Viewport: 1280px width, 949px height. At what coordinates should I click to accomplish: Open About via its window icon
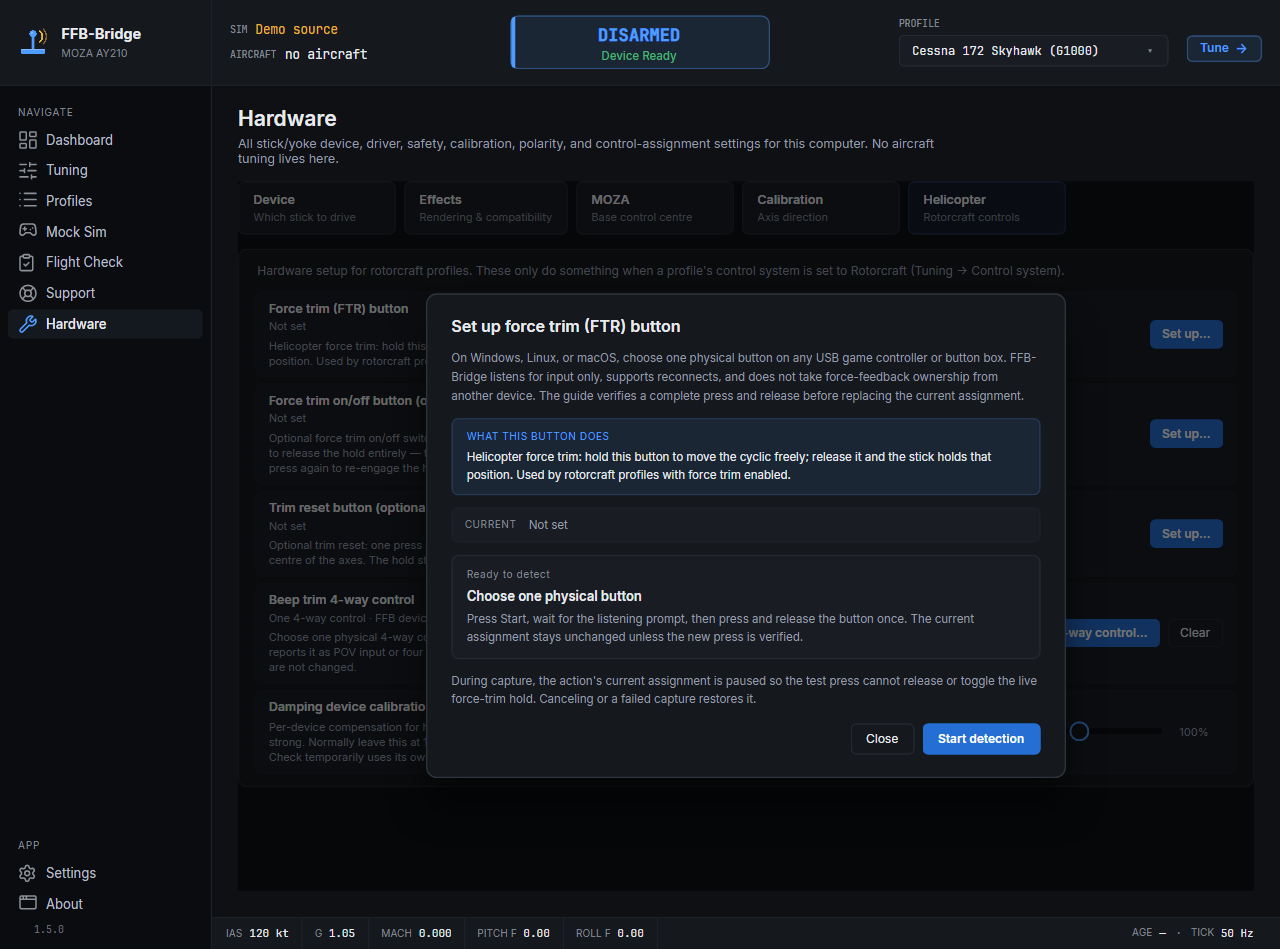[28, 903]
